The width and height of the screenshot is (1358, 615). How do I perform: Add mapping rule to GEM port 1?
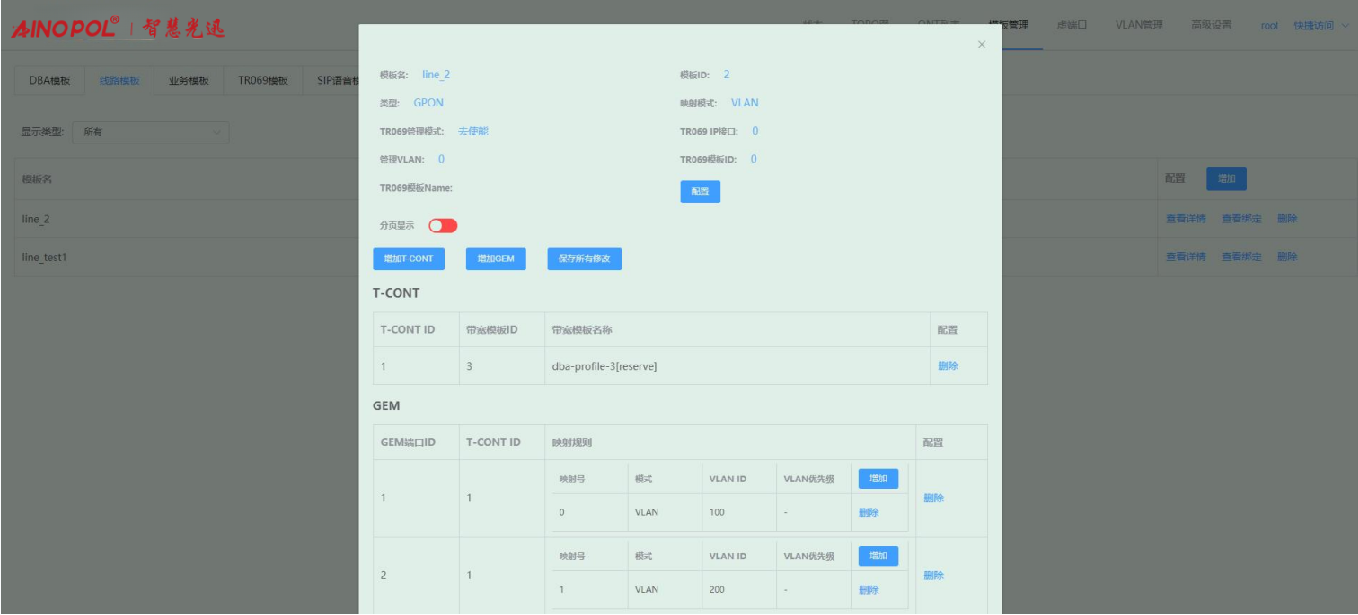click(x=878, y=479)
